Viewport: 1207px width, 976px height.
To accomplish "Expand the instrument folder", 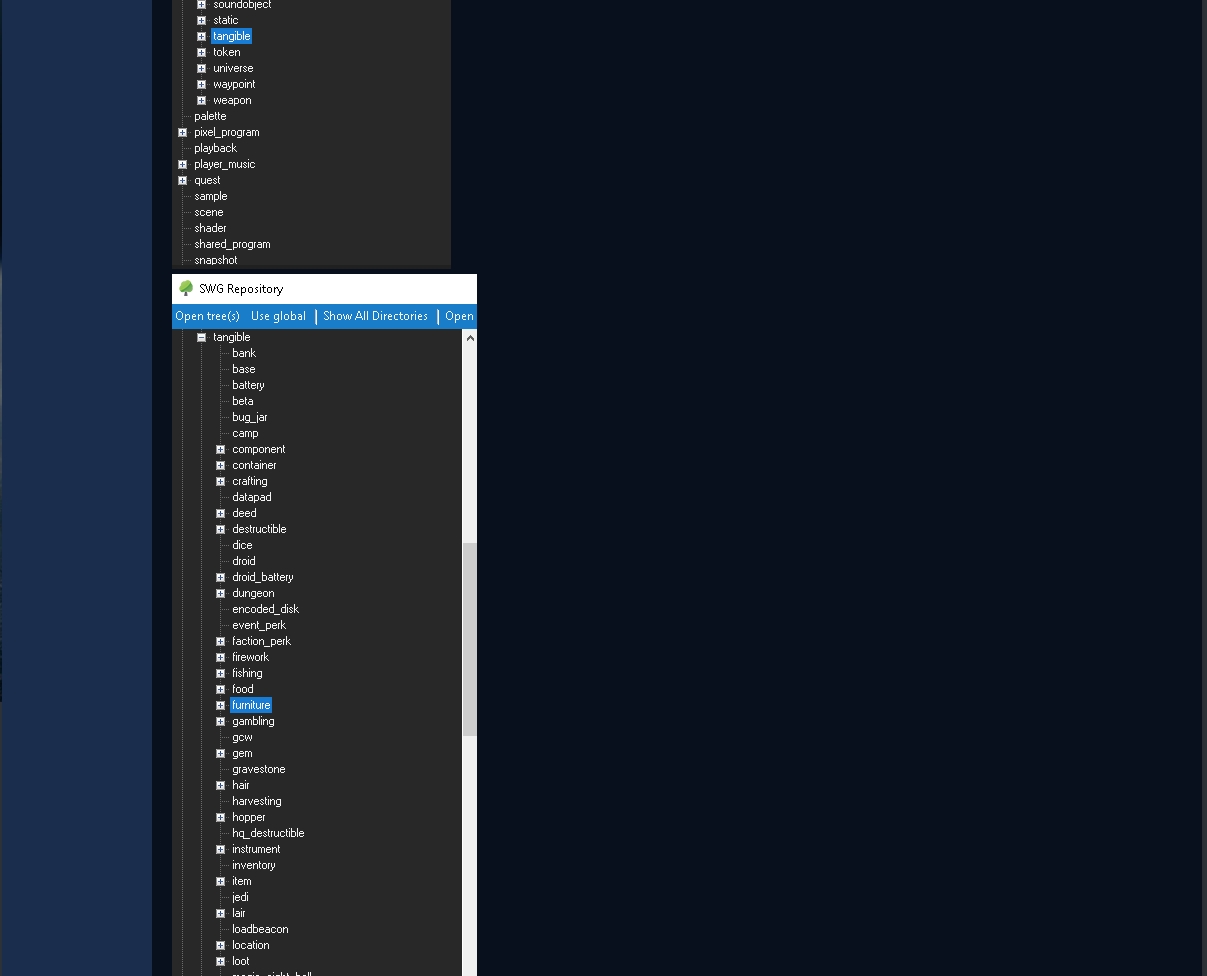I will pos(220,849).
